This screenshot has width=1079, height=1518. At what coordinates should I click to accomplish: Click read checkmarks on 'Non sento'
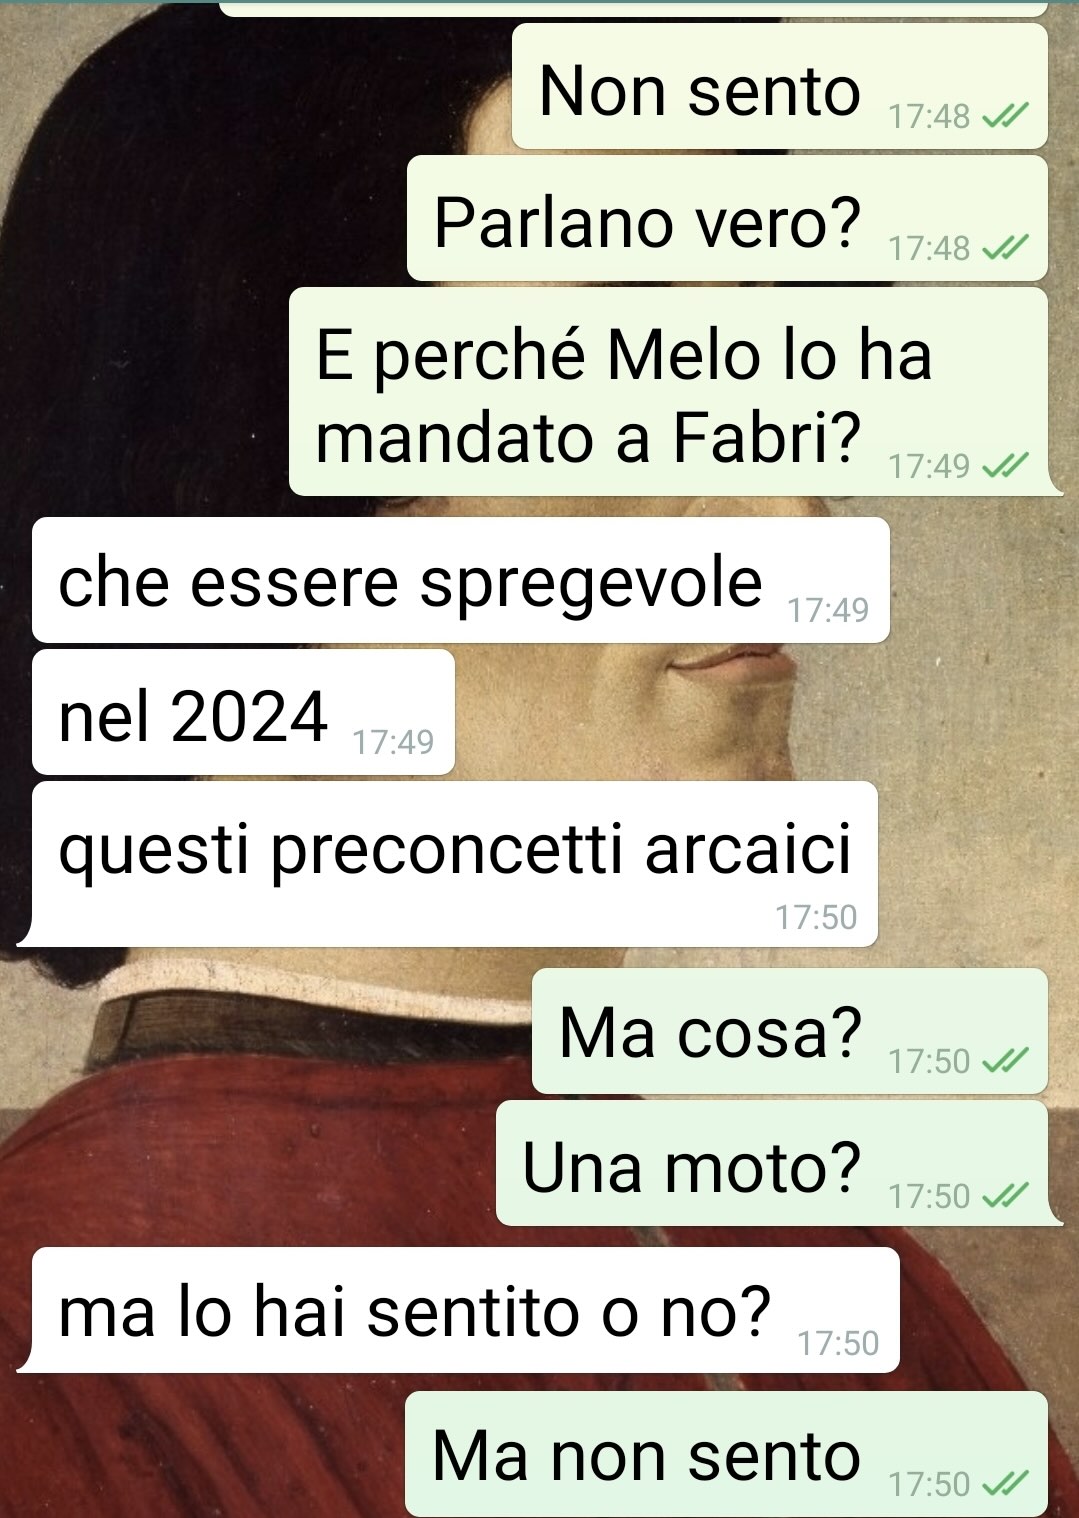(x=1005, y=117)
